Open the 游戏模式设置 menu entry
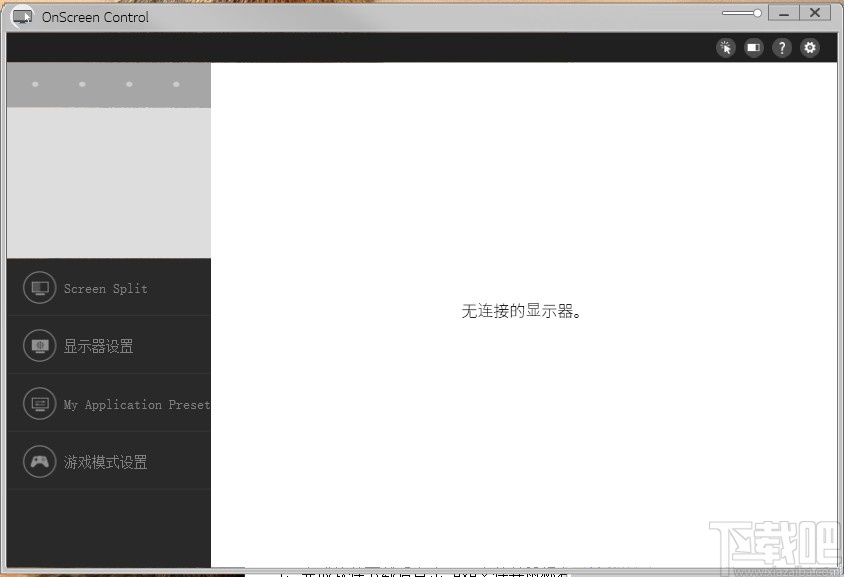 pyautogui.click(x=105, y=461)
